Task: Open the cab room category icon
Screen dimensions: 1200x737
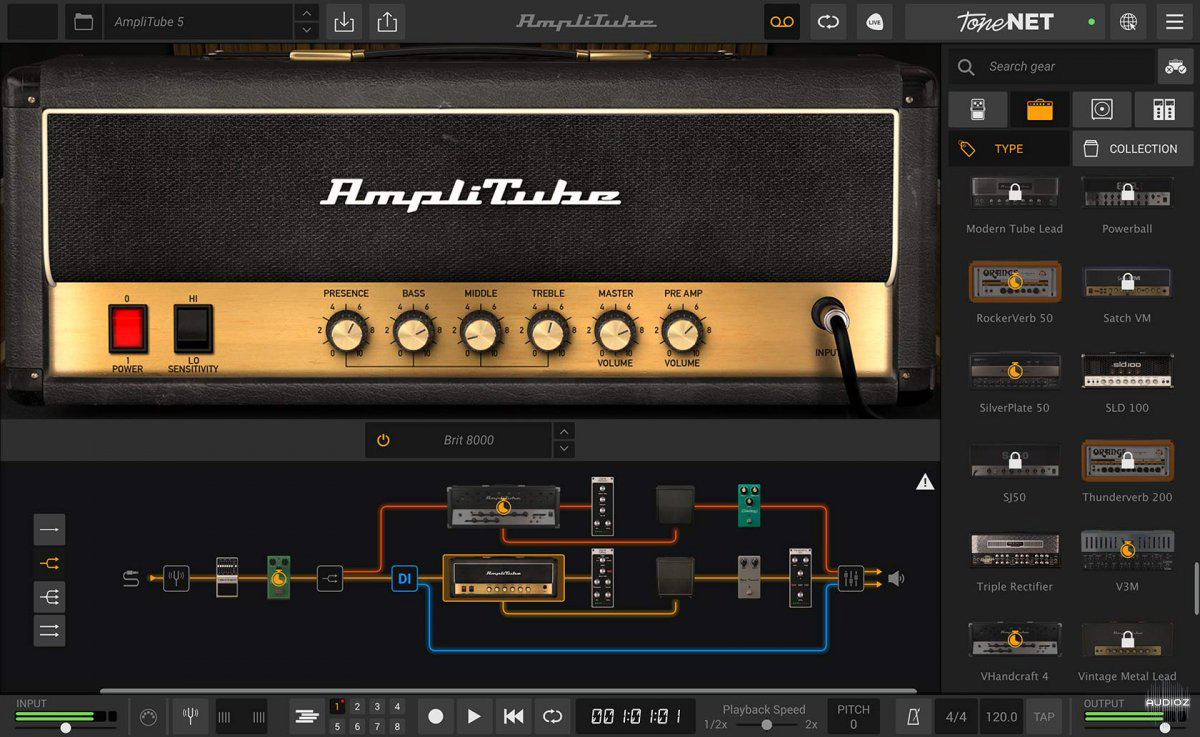Action: pyautogui.click(x=1102, y=109)
